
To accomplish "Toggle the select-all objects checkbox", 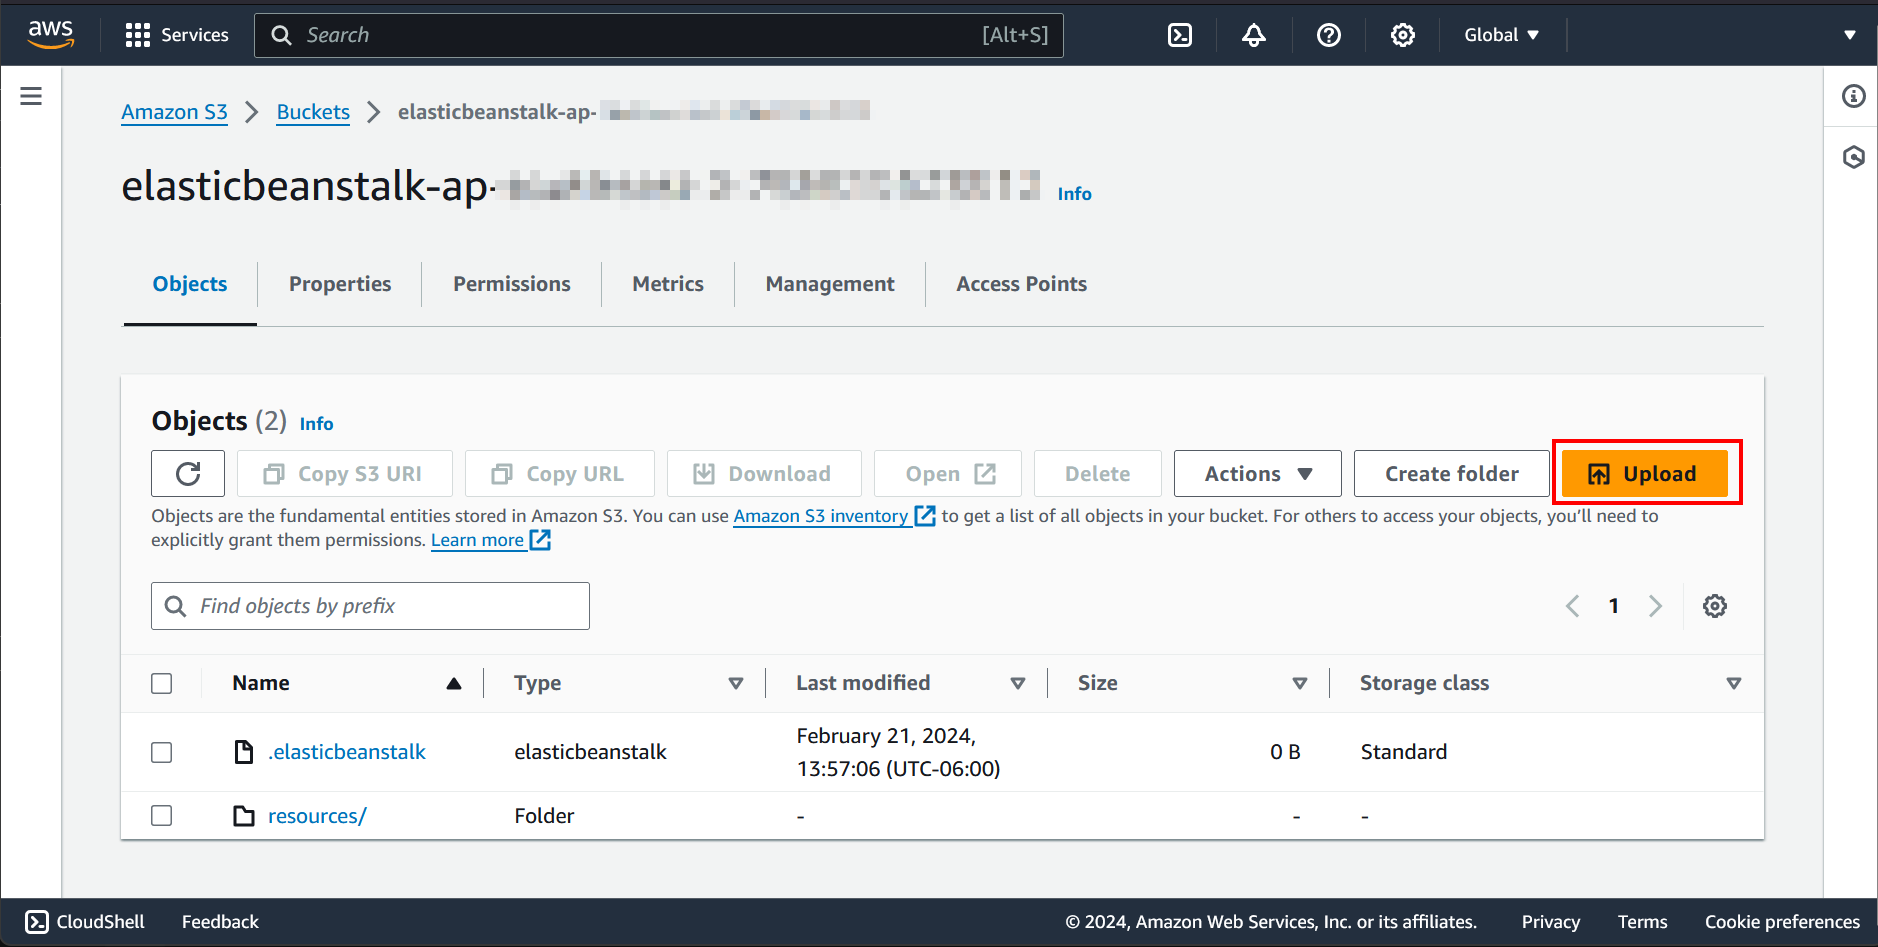I will (x=161, y=683).
